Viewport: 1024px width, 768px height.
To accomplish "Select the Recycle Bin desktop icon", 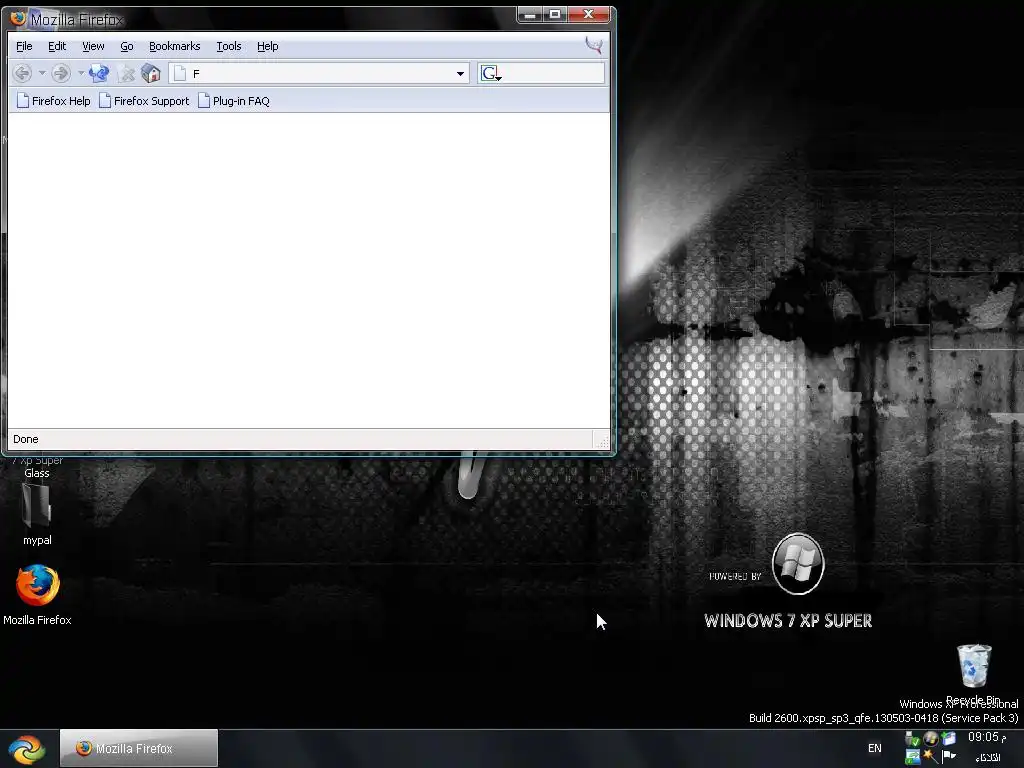I will click(973, 675).
